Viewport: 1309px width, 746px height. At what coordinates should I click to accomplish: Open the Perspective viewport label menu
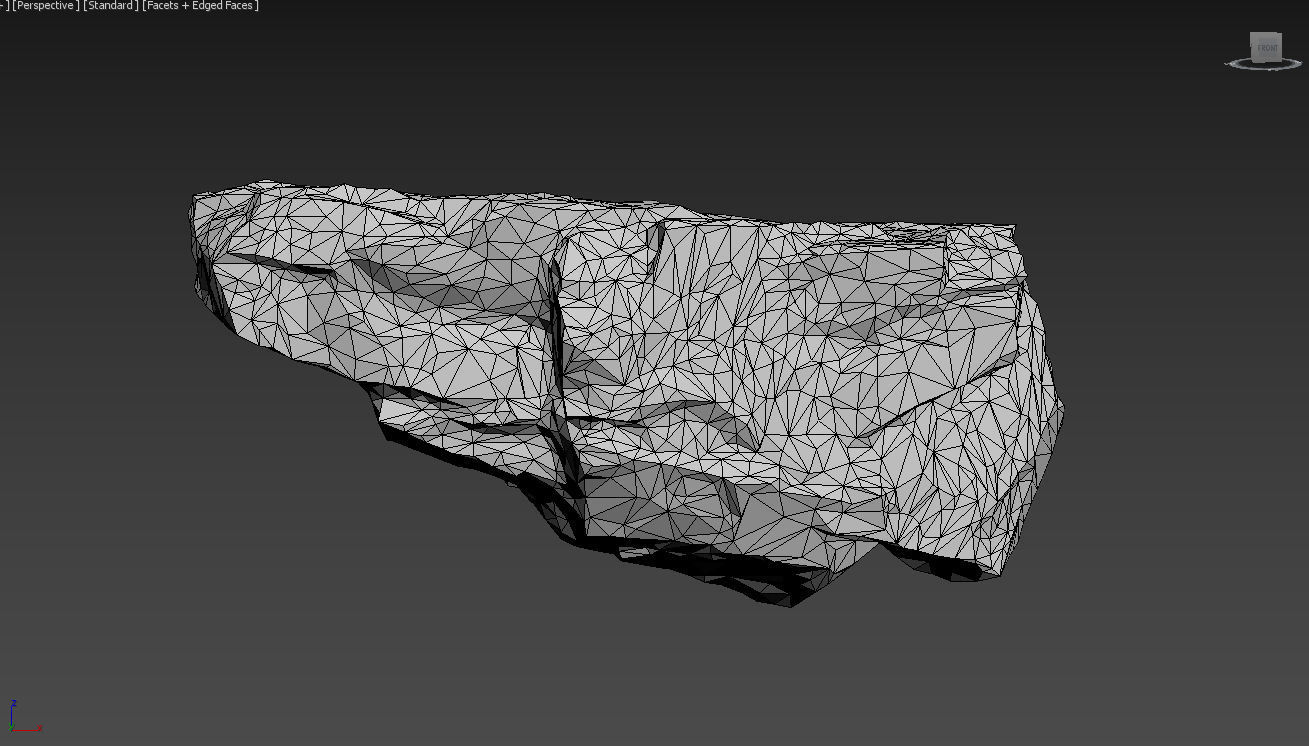coord(46,6)
